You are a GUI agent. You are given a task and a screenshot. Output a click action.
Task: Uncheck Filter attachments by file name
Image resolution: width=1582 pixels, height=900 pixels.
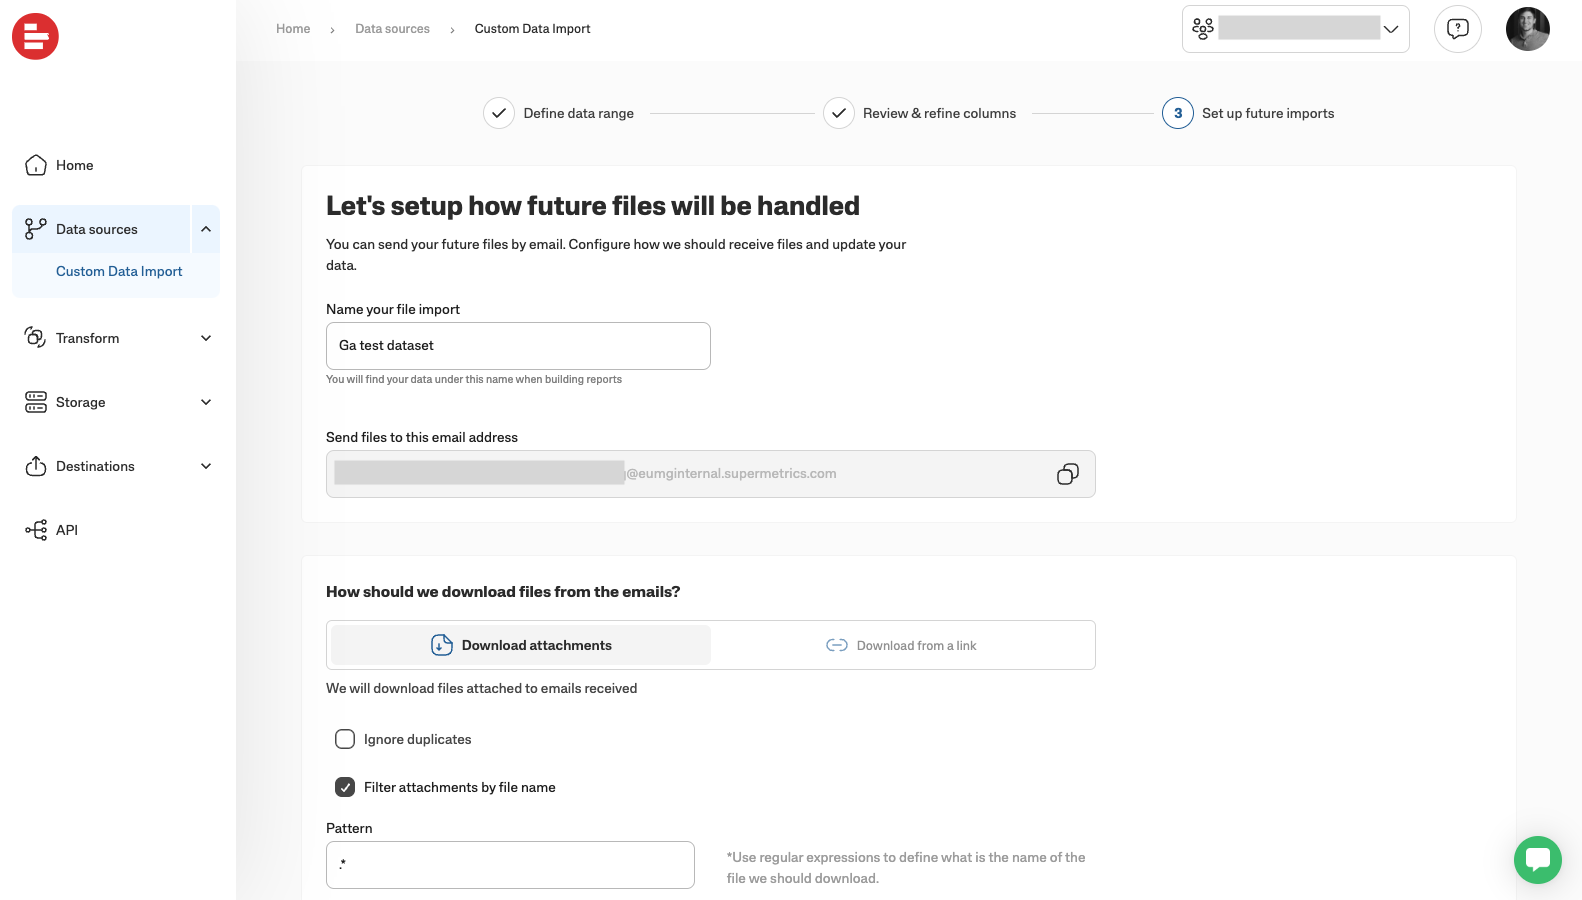[345, 787]
